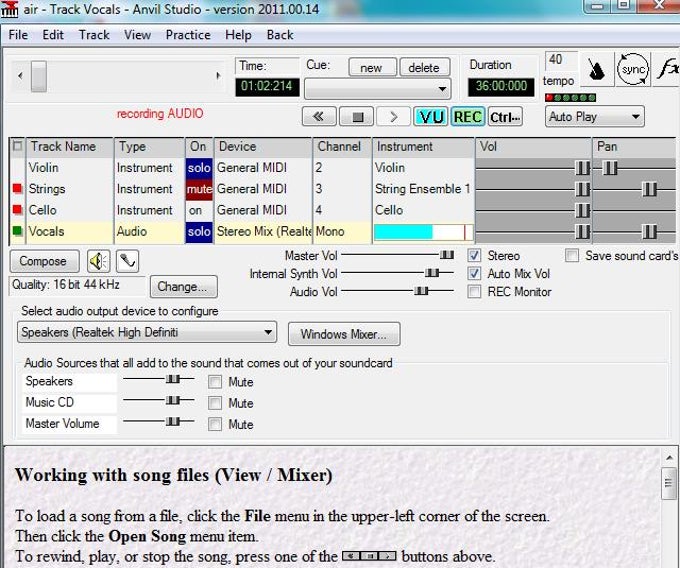Check Mute for Music CD source
Screen dimensions: 680x568
(215, 403)
